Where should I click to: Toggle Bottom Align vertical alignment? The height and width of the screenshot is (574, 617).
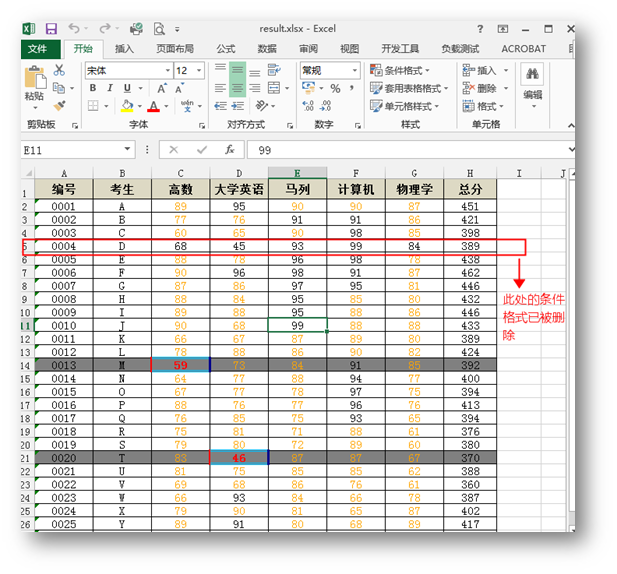click(x=255, y=73)
